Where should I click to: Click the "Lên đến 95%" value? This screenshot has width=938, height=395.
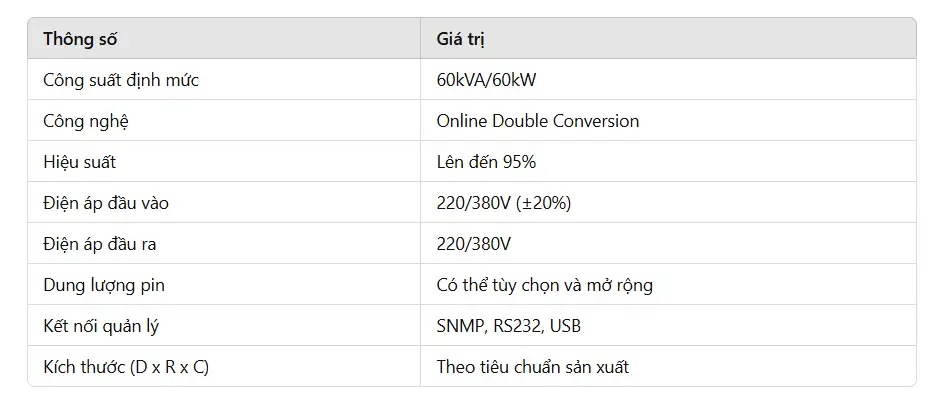(486, 162)
